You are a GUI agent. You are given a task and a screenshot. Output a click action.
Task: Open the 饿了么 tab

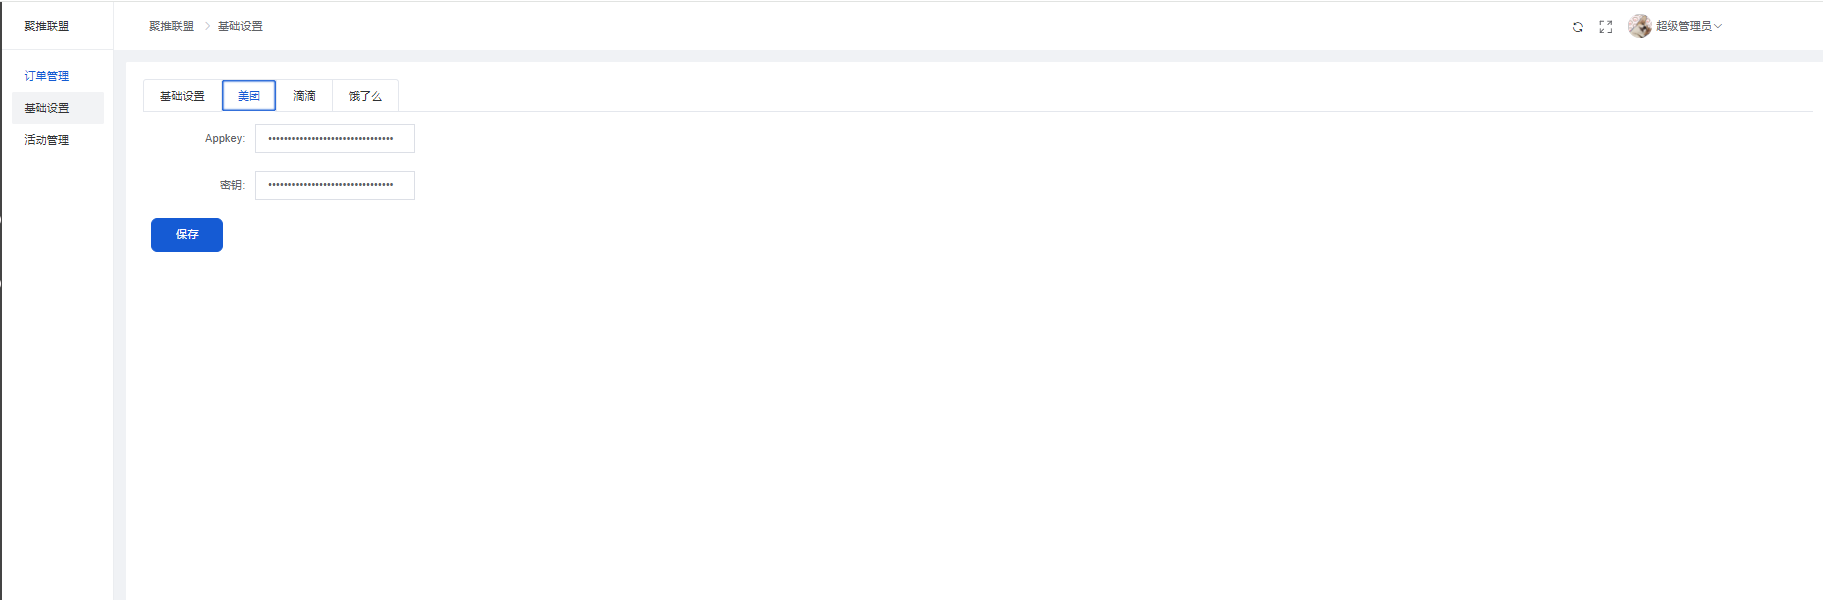pyautogui.click(x=365, y=96)
